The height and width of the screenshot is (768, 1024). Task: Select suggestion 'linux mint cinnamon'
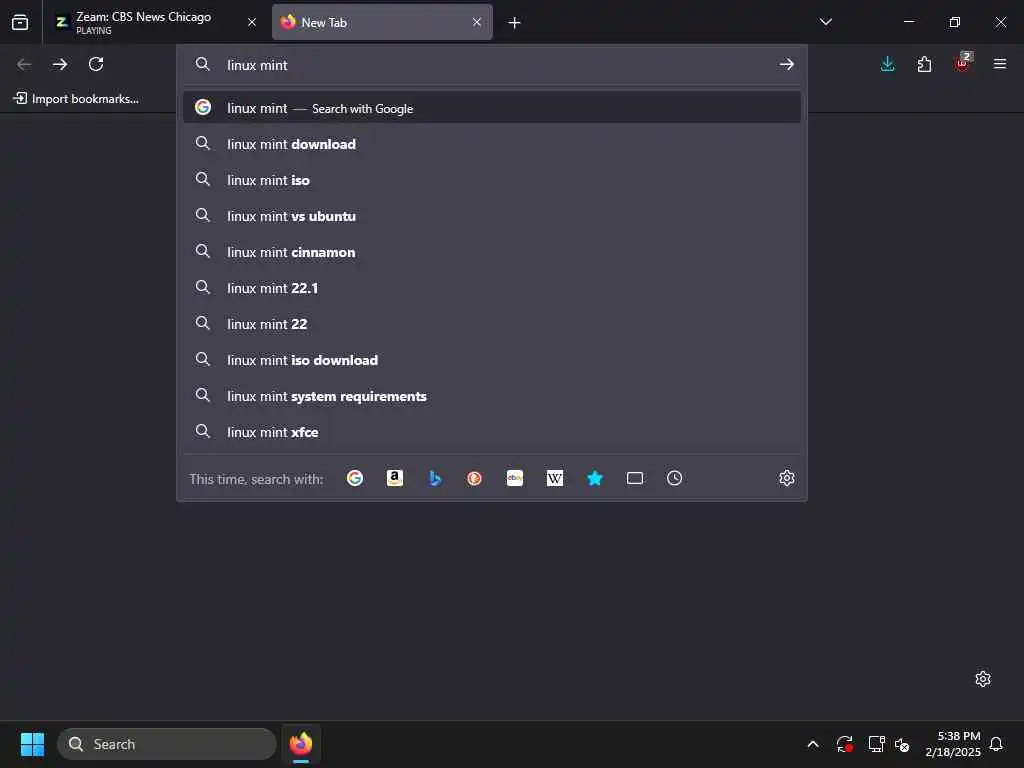[492, 252]
